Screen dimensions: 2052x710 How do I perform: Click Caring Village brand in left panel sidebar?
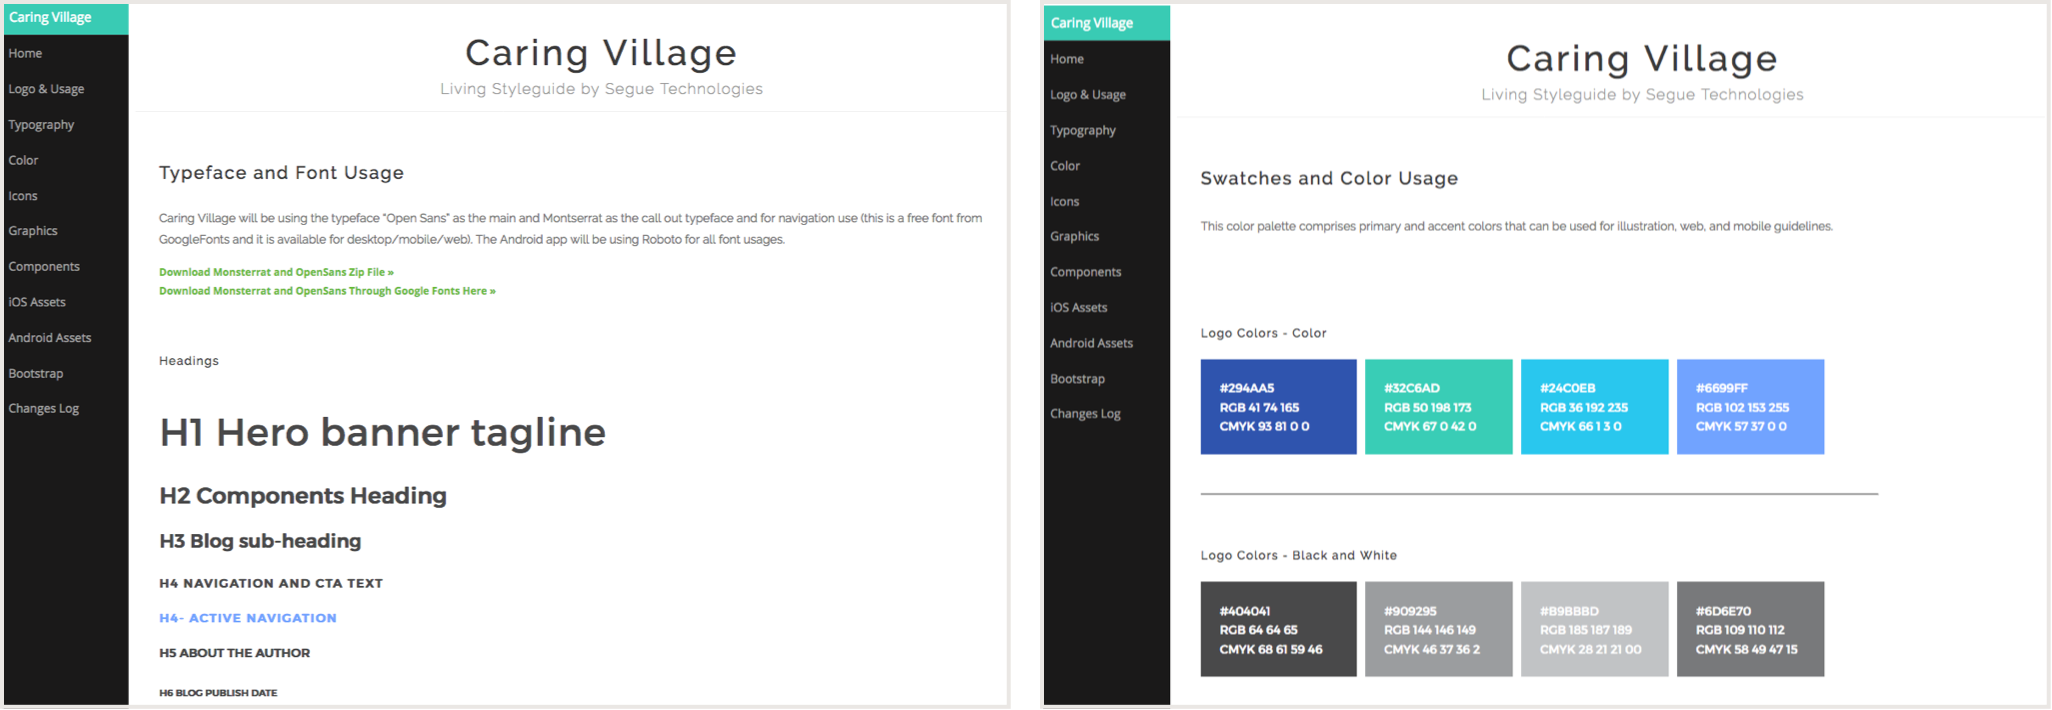[51, 18]
